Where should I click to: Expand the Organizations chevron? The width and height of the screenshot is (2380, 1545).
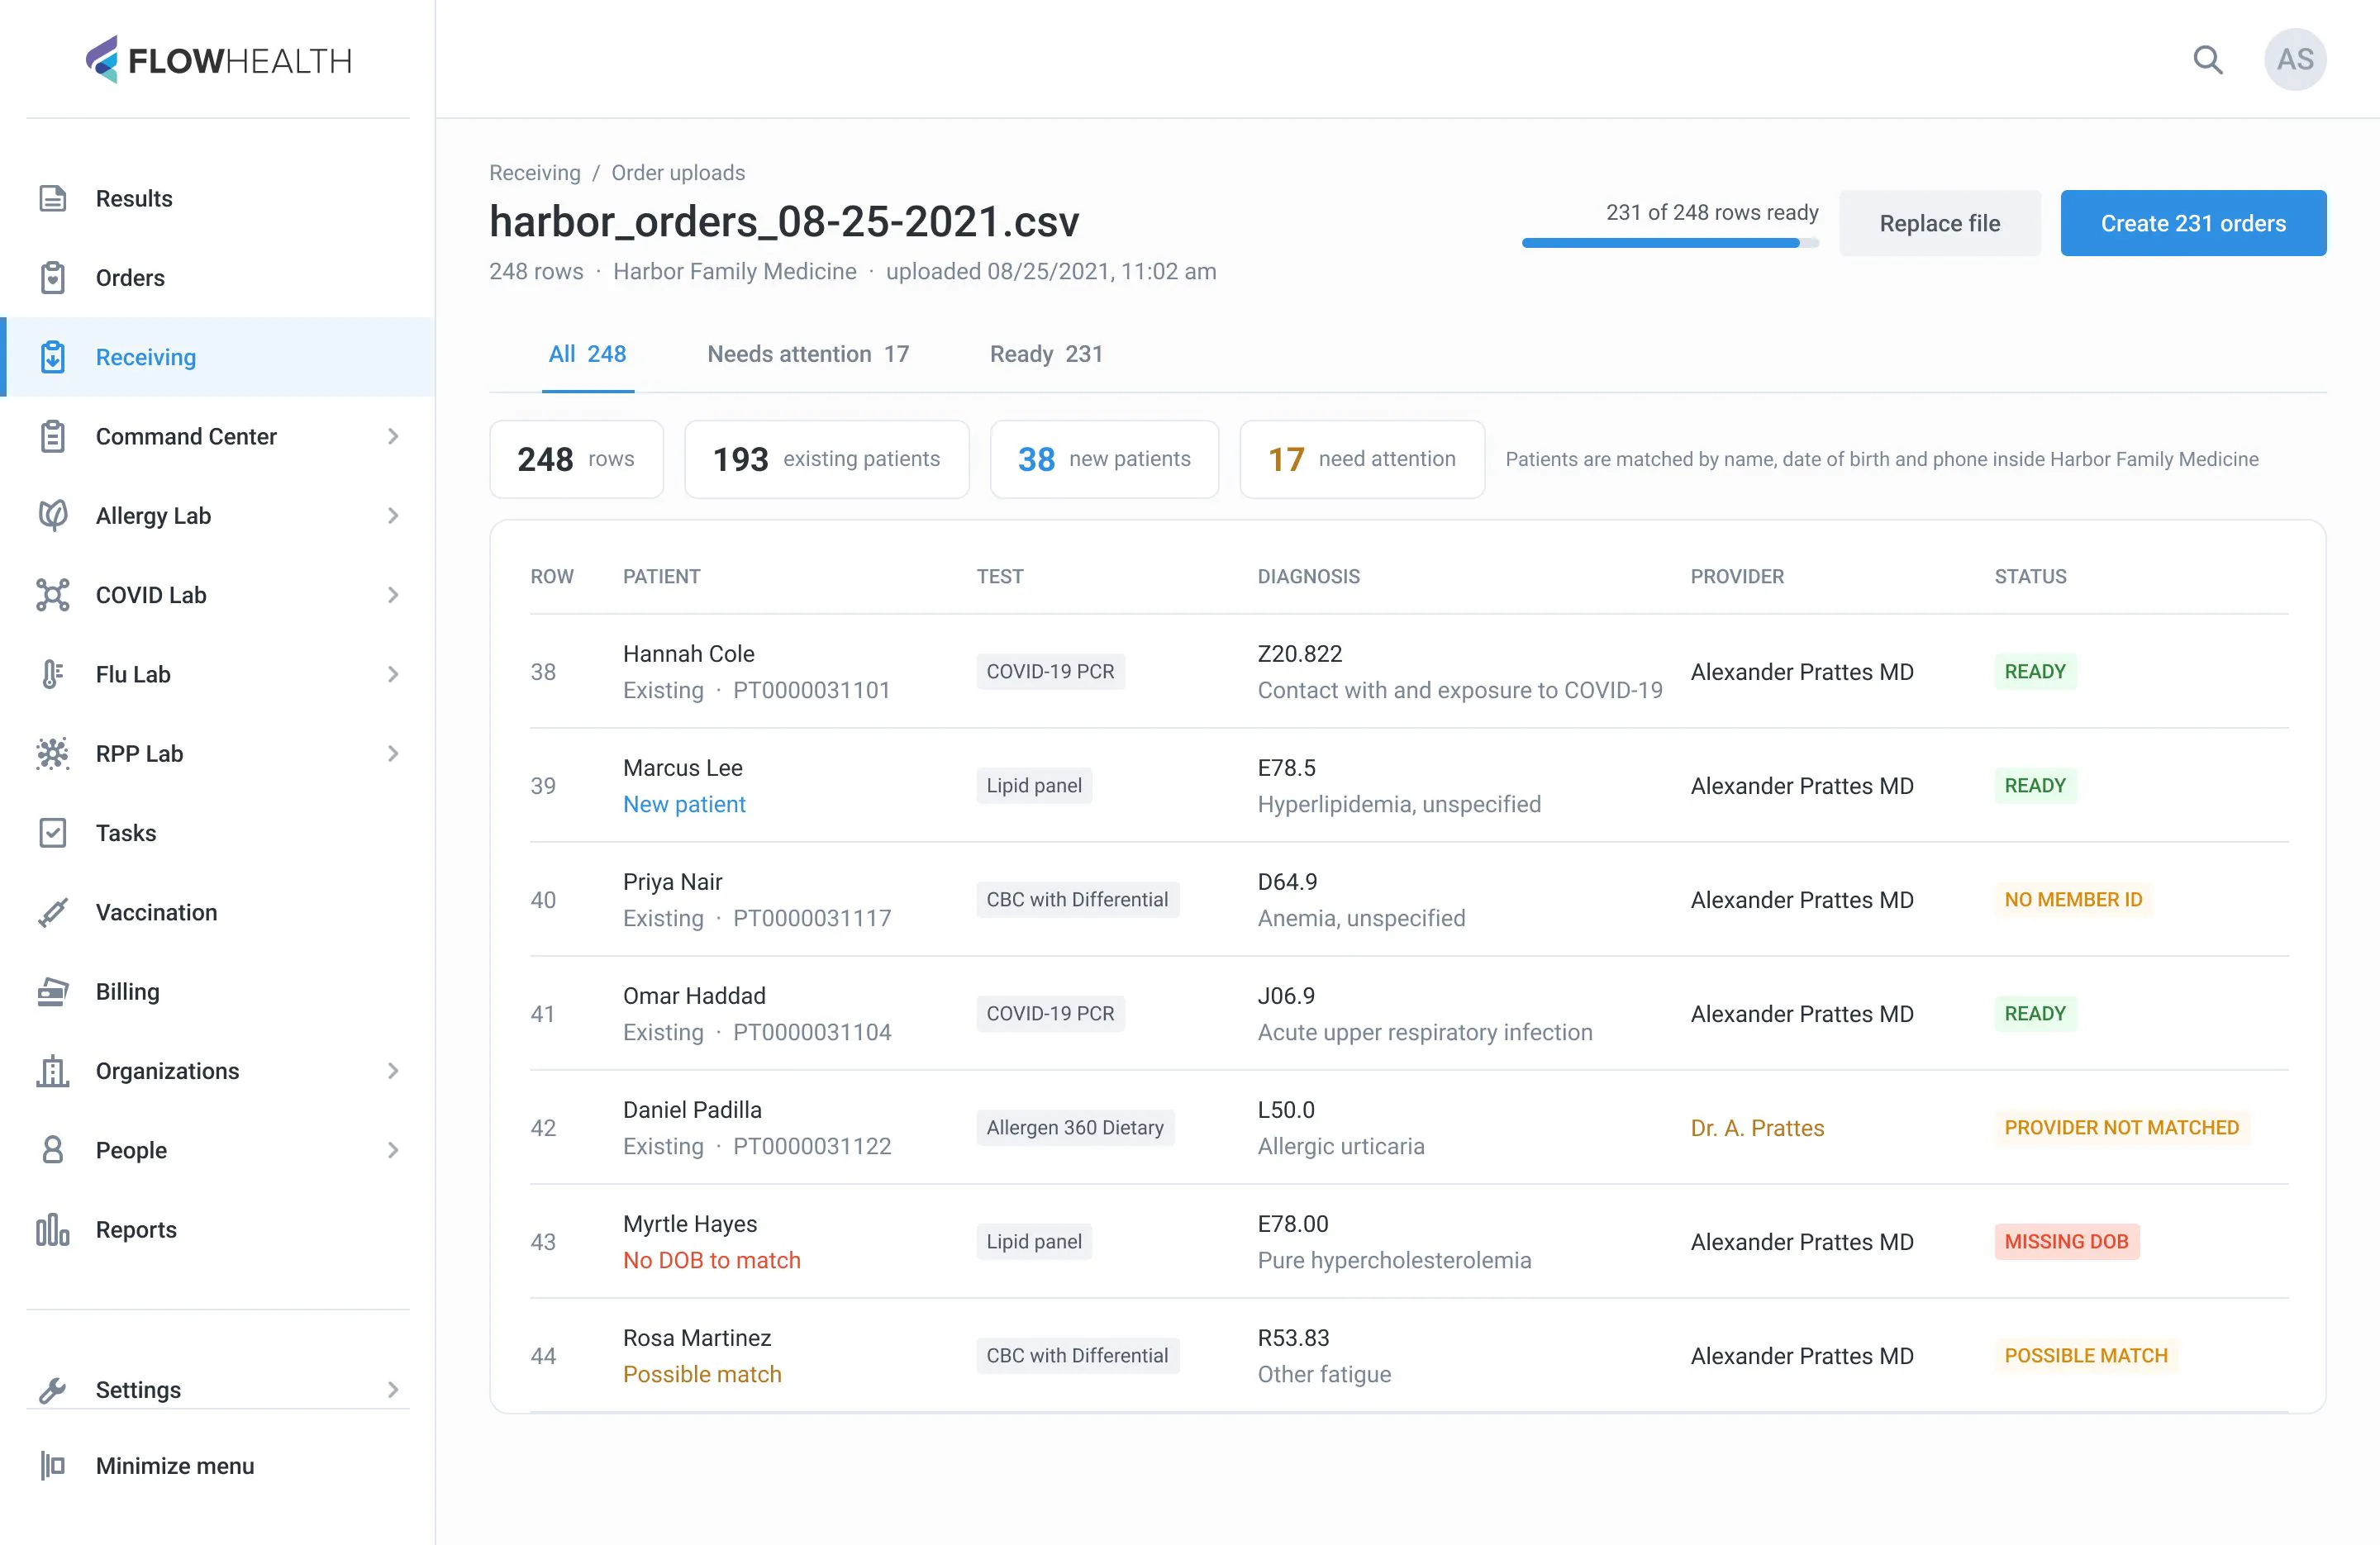[x=393, y=1070]
